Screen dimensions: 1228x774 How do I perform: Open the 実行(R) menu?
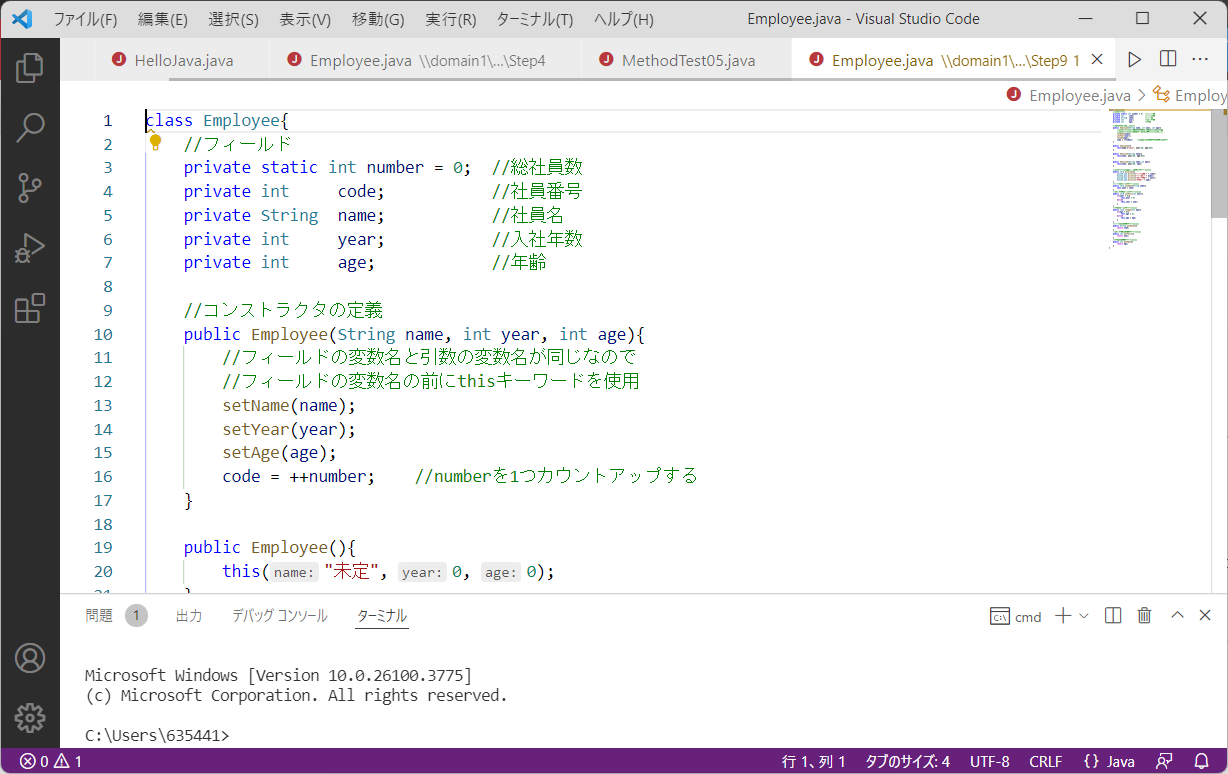tap(450, 19)
